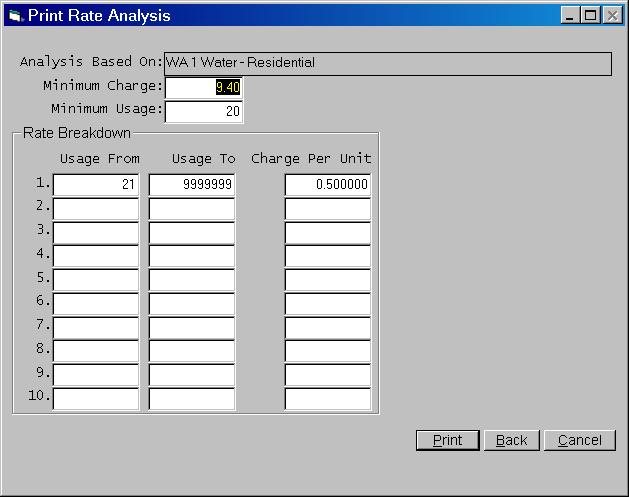629x497 pixels.
Task: Click row 1 Usage From field
Action: [x=96, y=185]
